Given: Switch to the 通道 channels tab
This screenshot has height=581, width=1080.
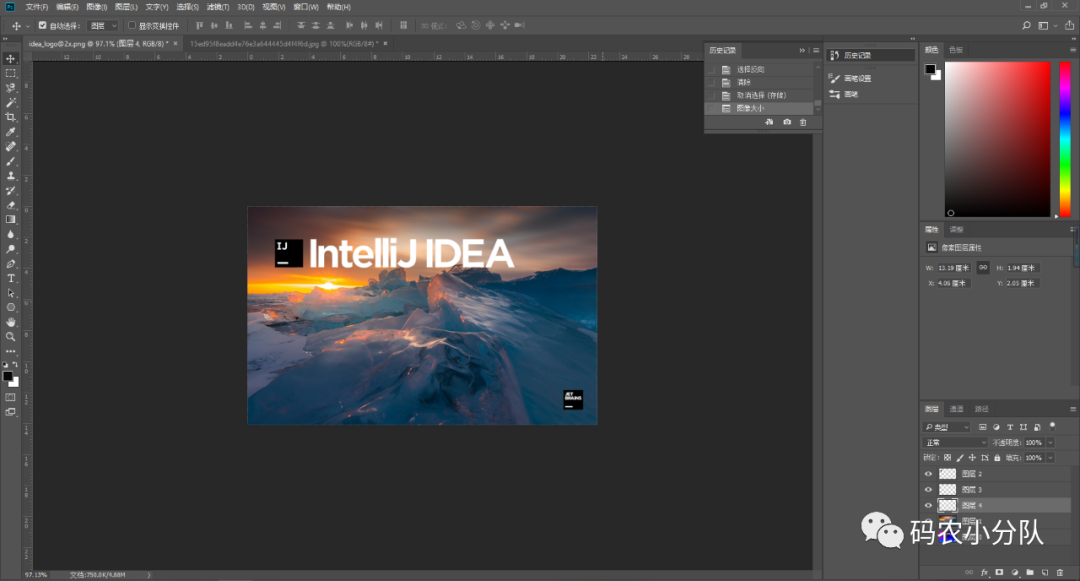Looking at the screenshot, I should [956, 409].
